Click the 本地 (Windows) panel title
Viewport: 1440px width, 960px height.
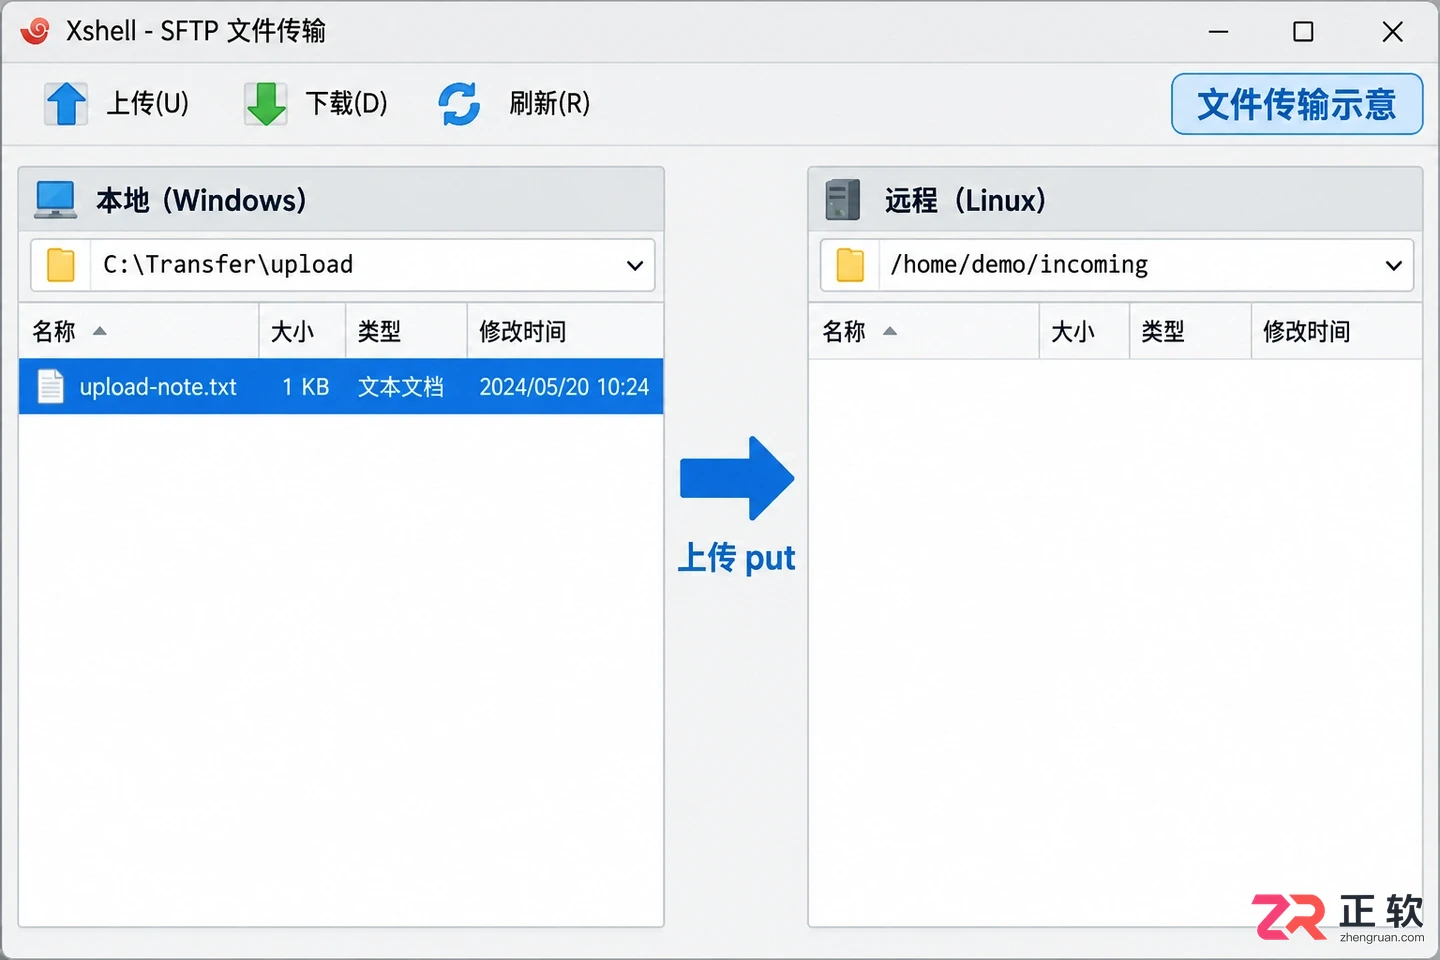click(201, 200)
